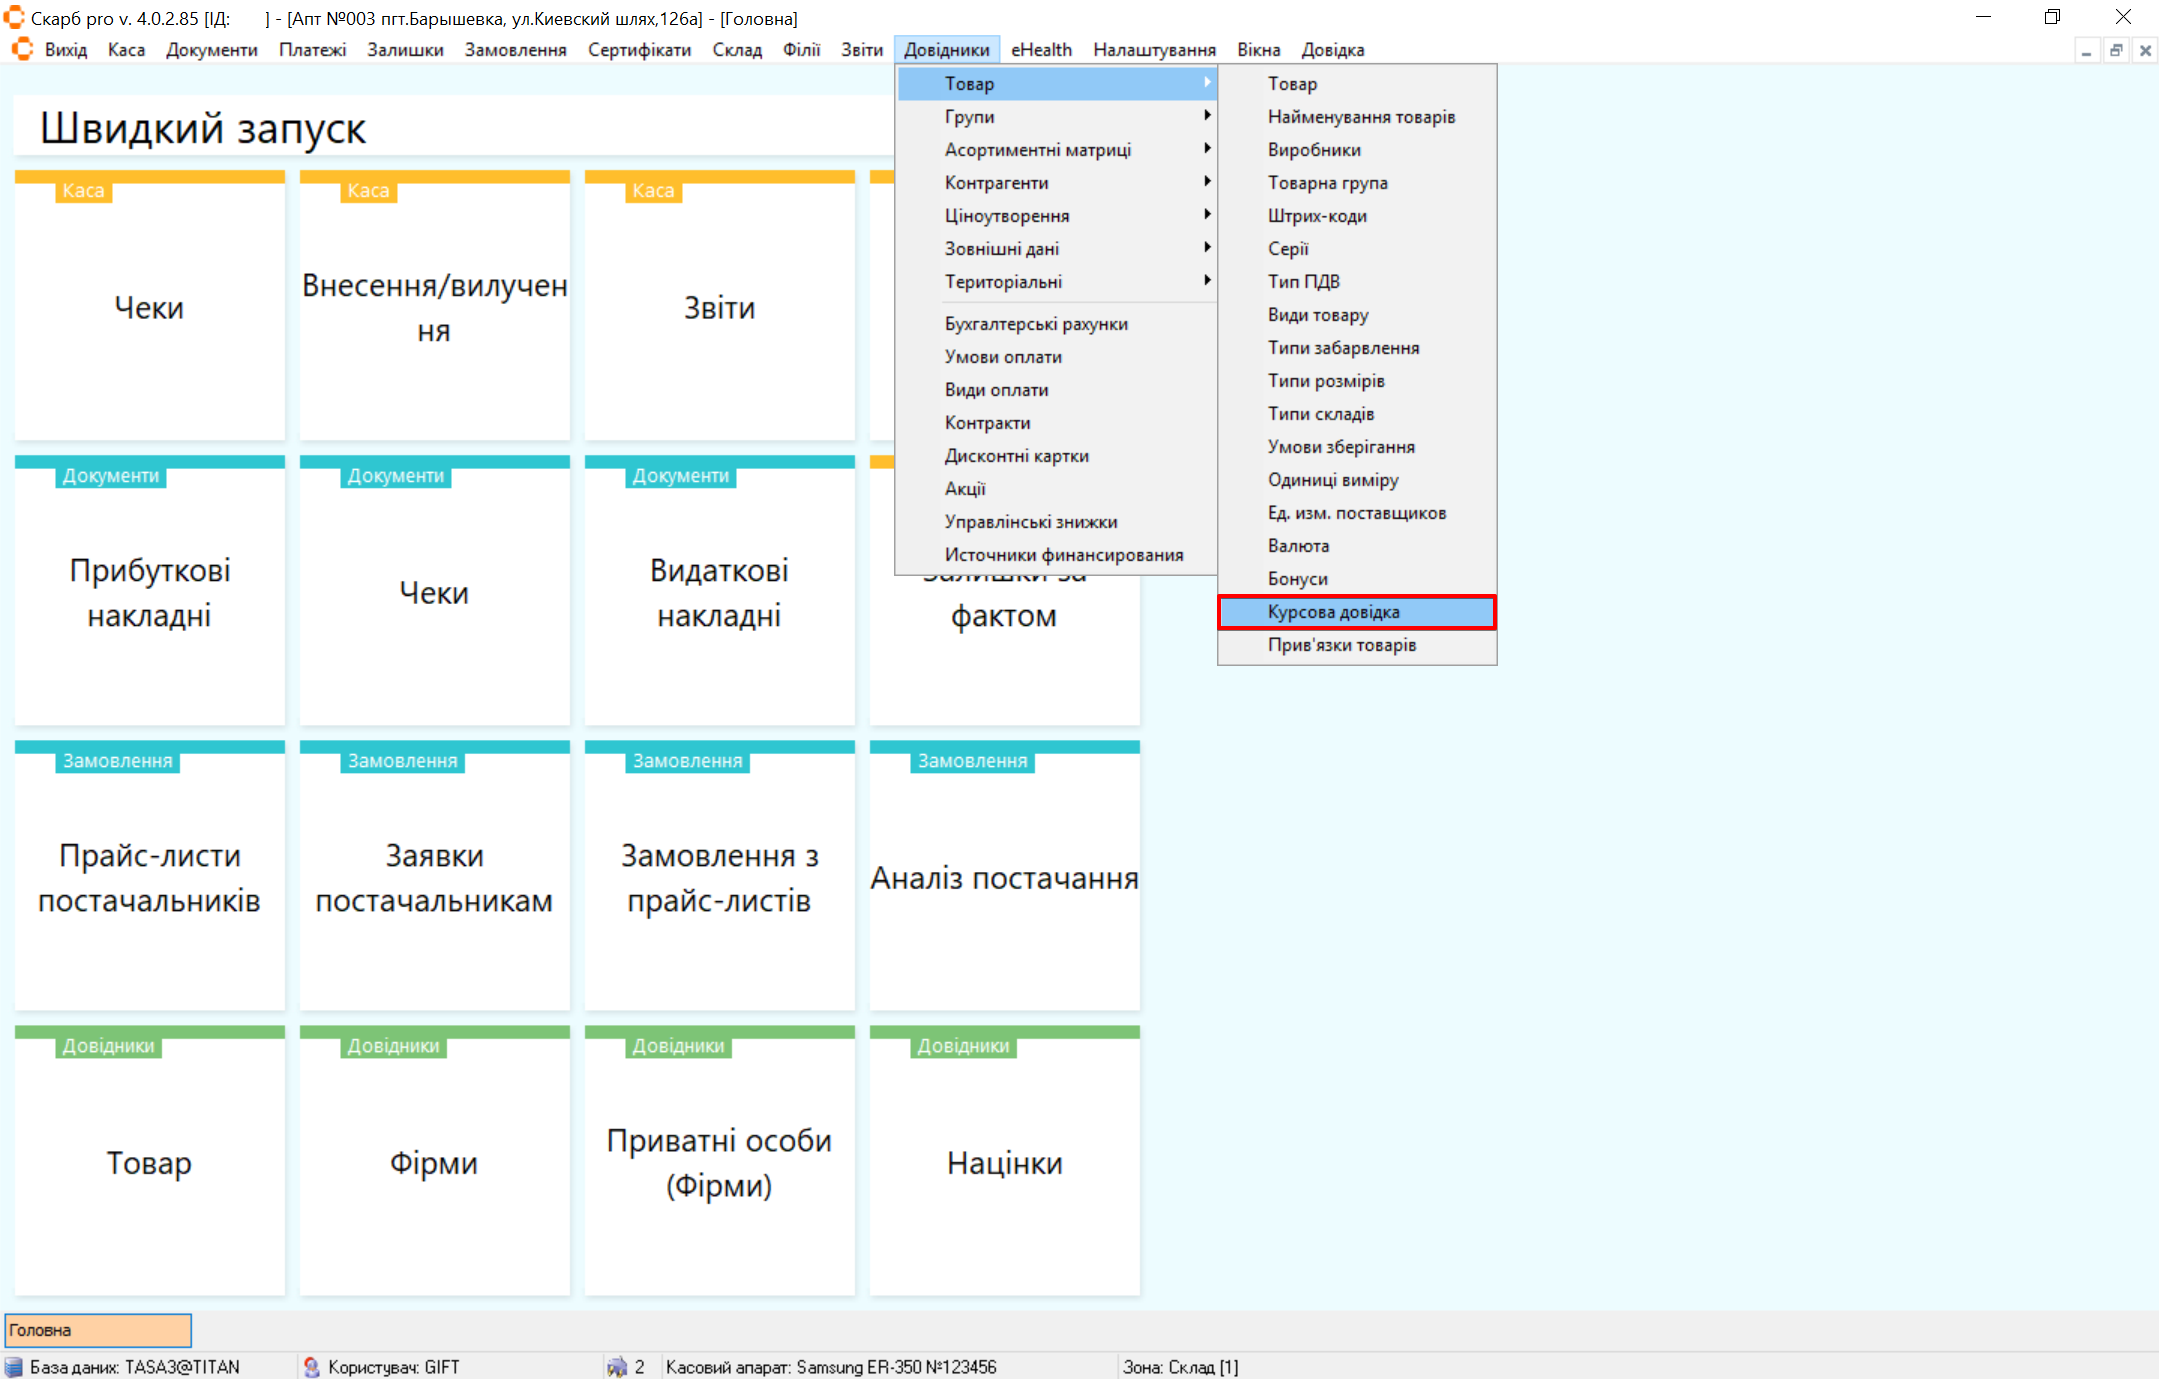Open the Націнки directory tile
The width and height of the screenshot is (2159, 1379).
pos(1004,1162)
